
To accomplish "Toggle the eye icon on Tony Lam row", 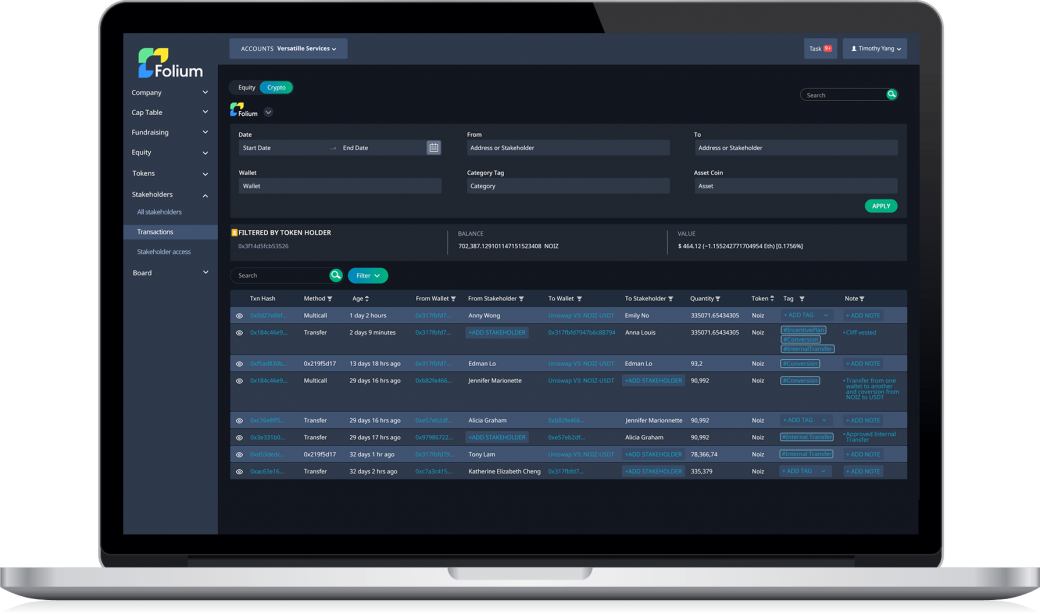I will tap(239, 454).
